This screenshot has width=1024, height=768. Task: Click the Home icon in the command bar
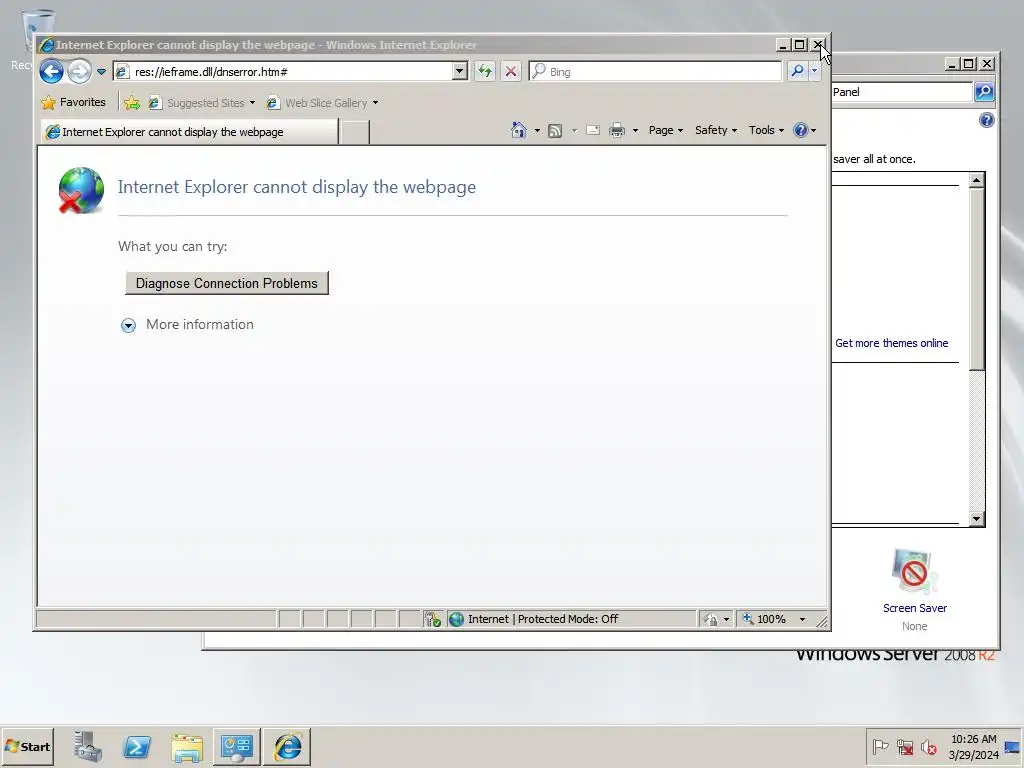(x=519, y=130)
